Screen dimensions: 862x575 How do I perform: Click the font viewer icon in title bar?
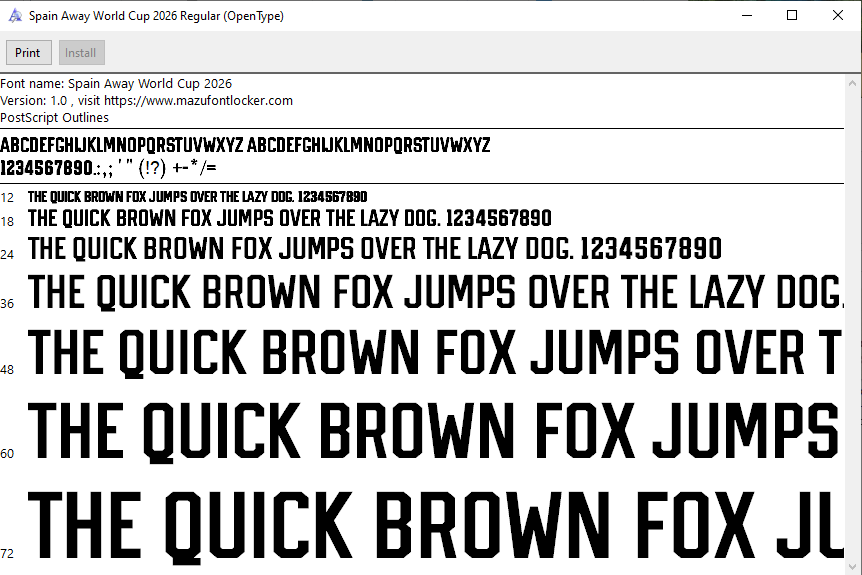[x=15, y=16]
